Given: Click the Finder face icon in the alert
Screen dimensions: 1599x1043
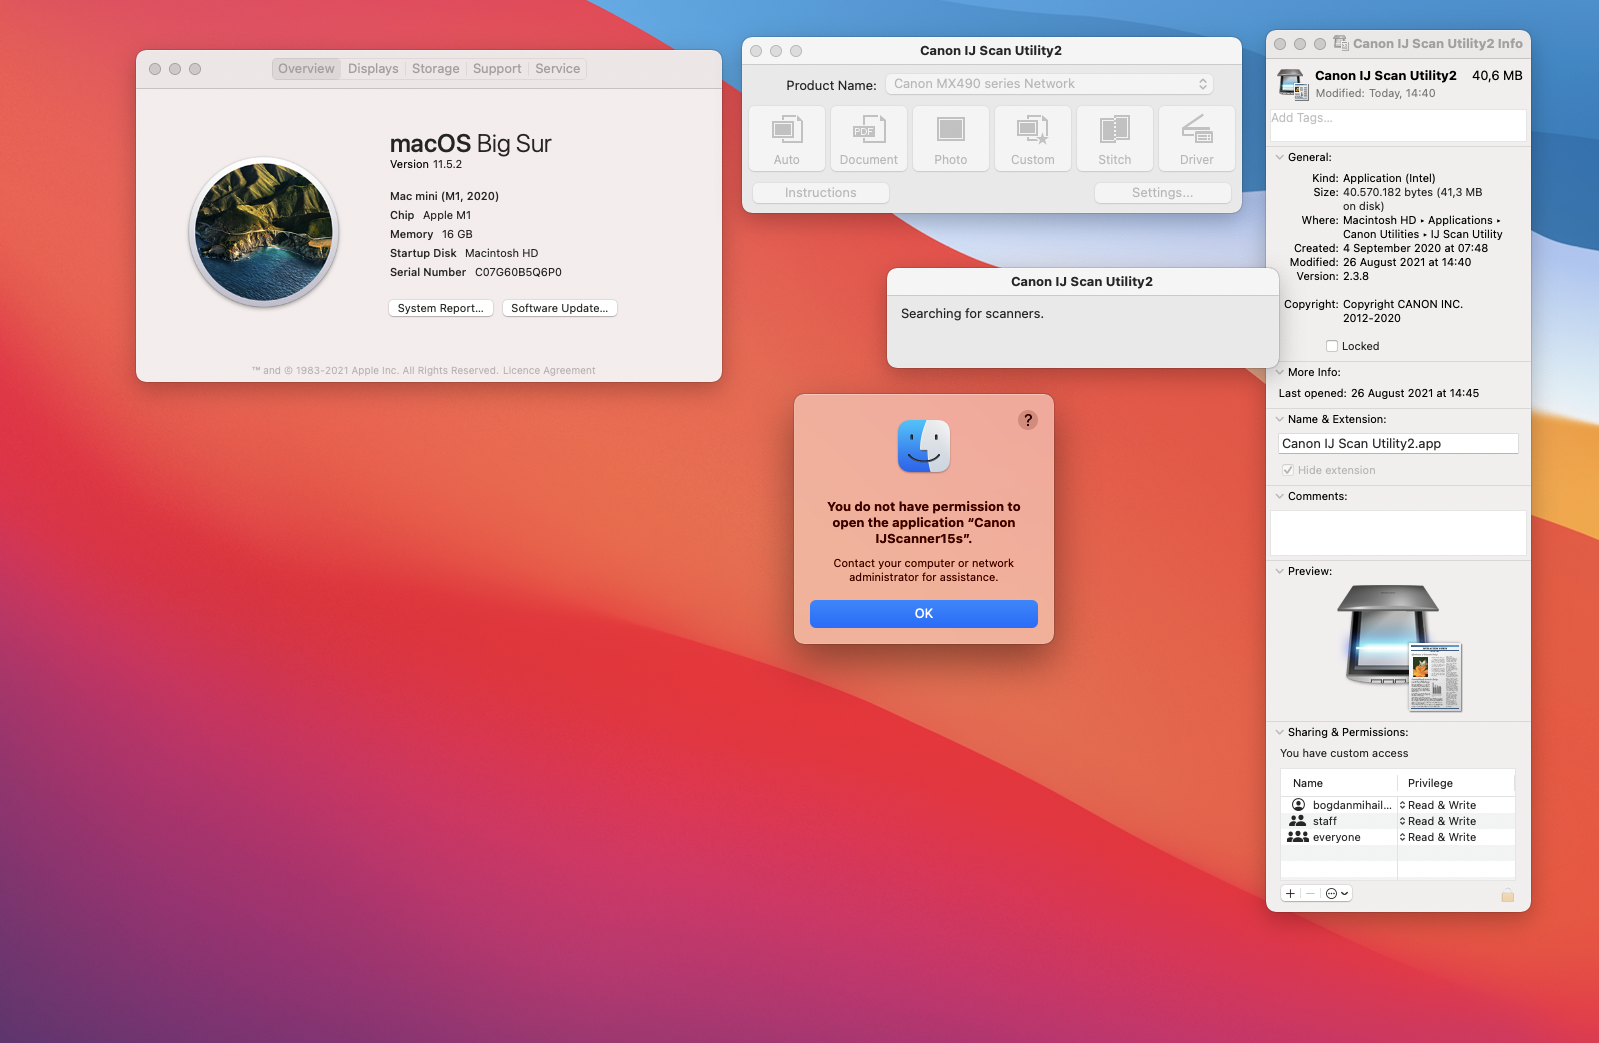Looking at the screenshot, I should point(924,446).
